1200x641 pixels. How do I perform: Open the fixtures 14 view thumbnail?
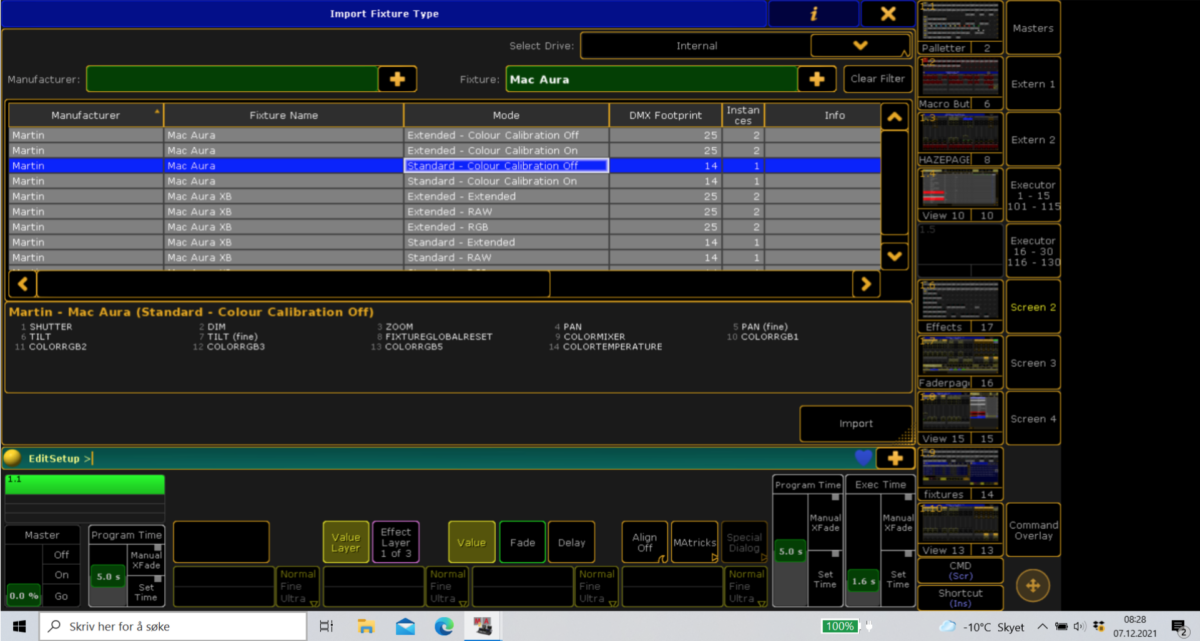(x=960, y=475)
